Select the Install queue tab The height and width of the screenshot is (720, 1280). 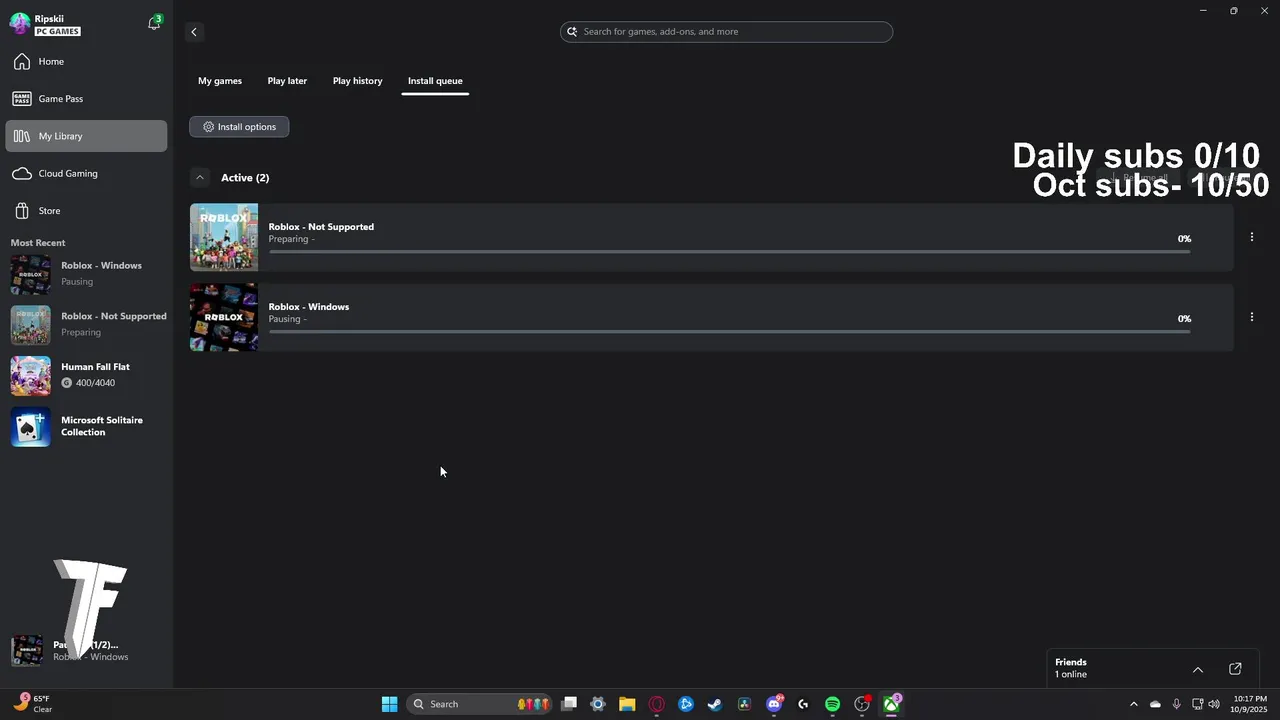(435, 81)
